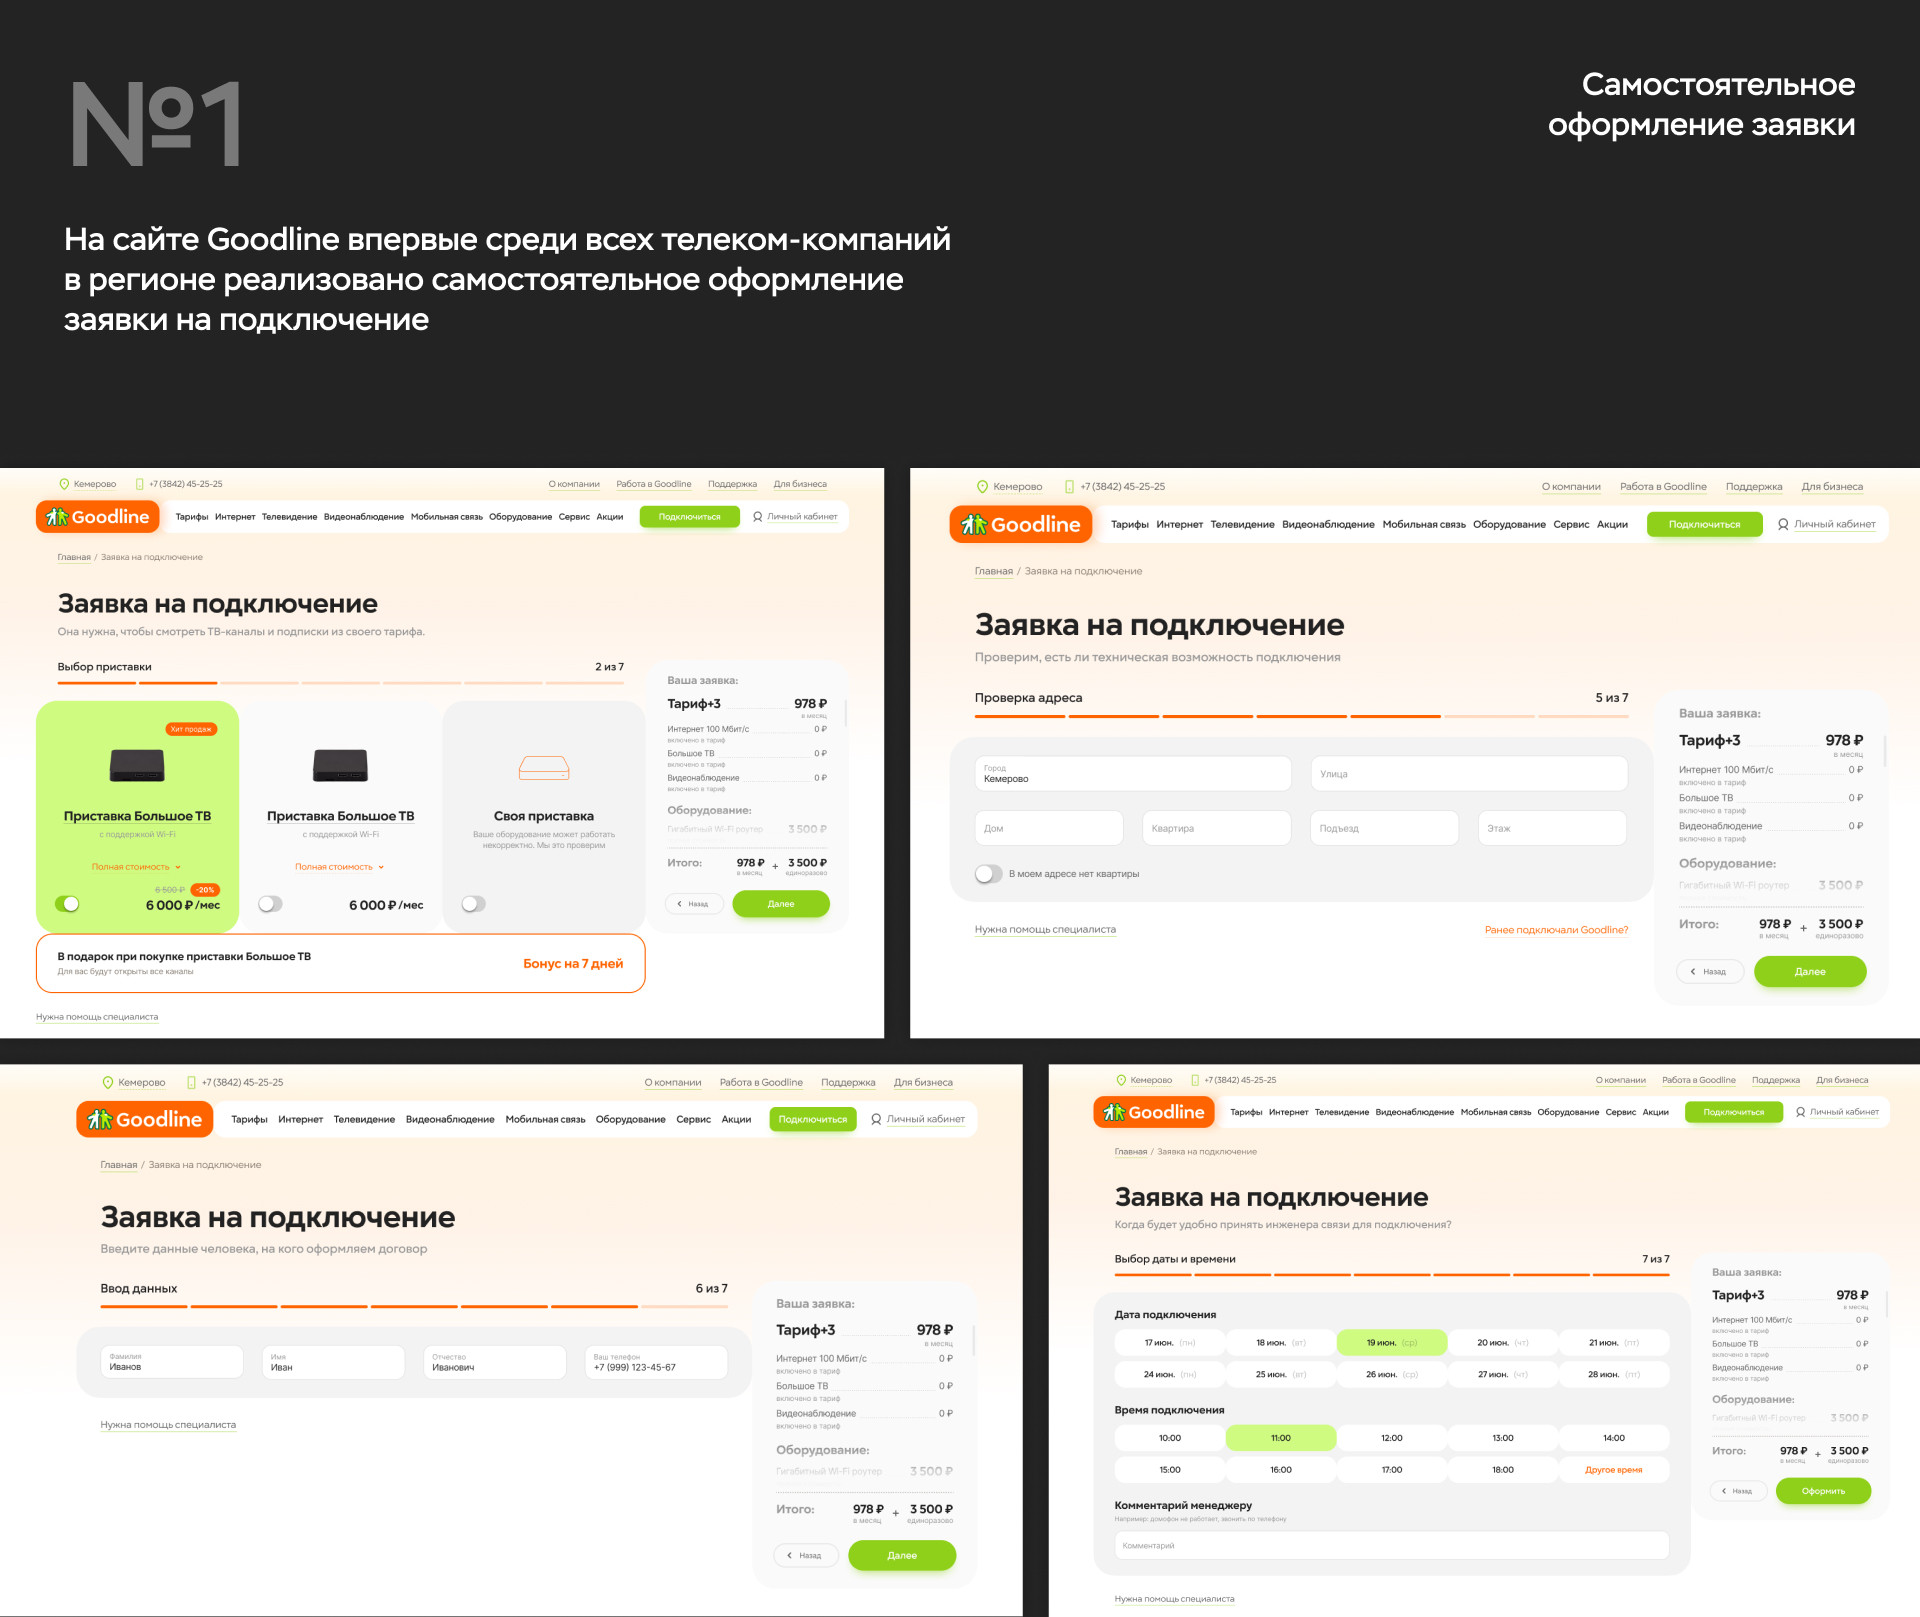1920x1617 pixels.
Task: Click the -20% discount badge
Action: point(205,889)
